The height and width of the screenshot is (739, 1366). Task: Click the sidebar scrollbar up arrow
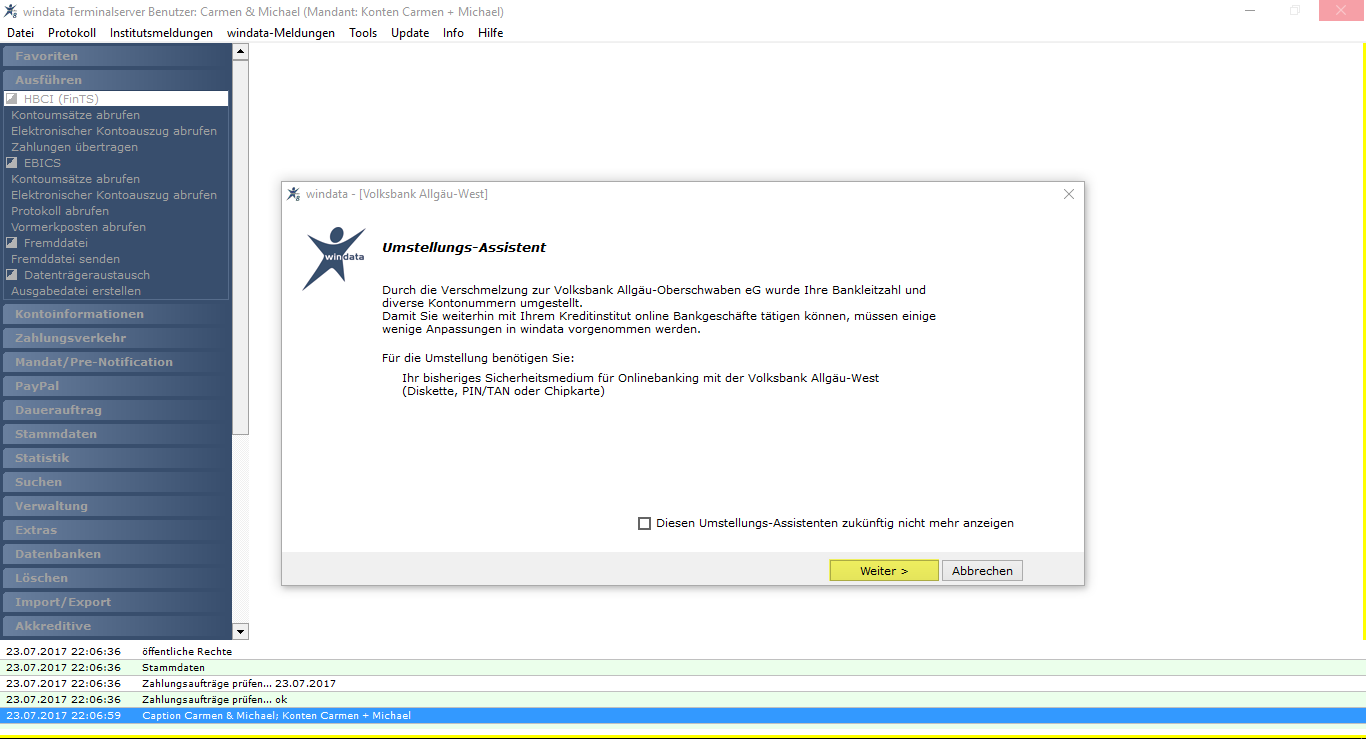240,51
